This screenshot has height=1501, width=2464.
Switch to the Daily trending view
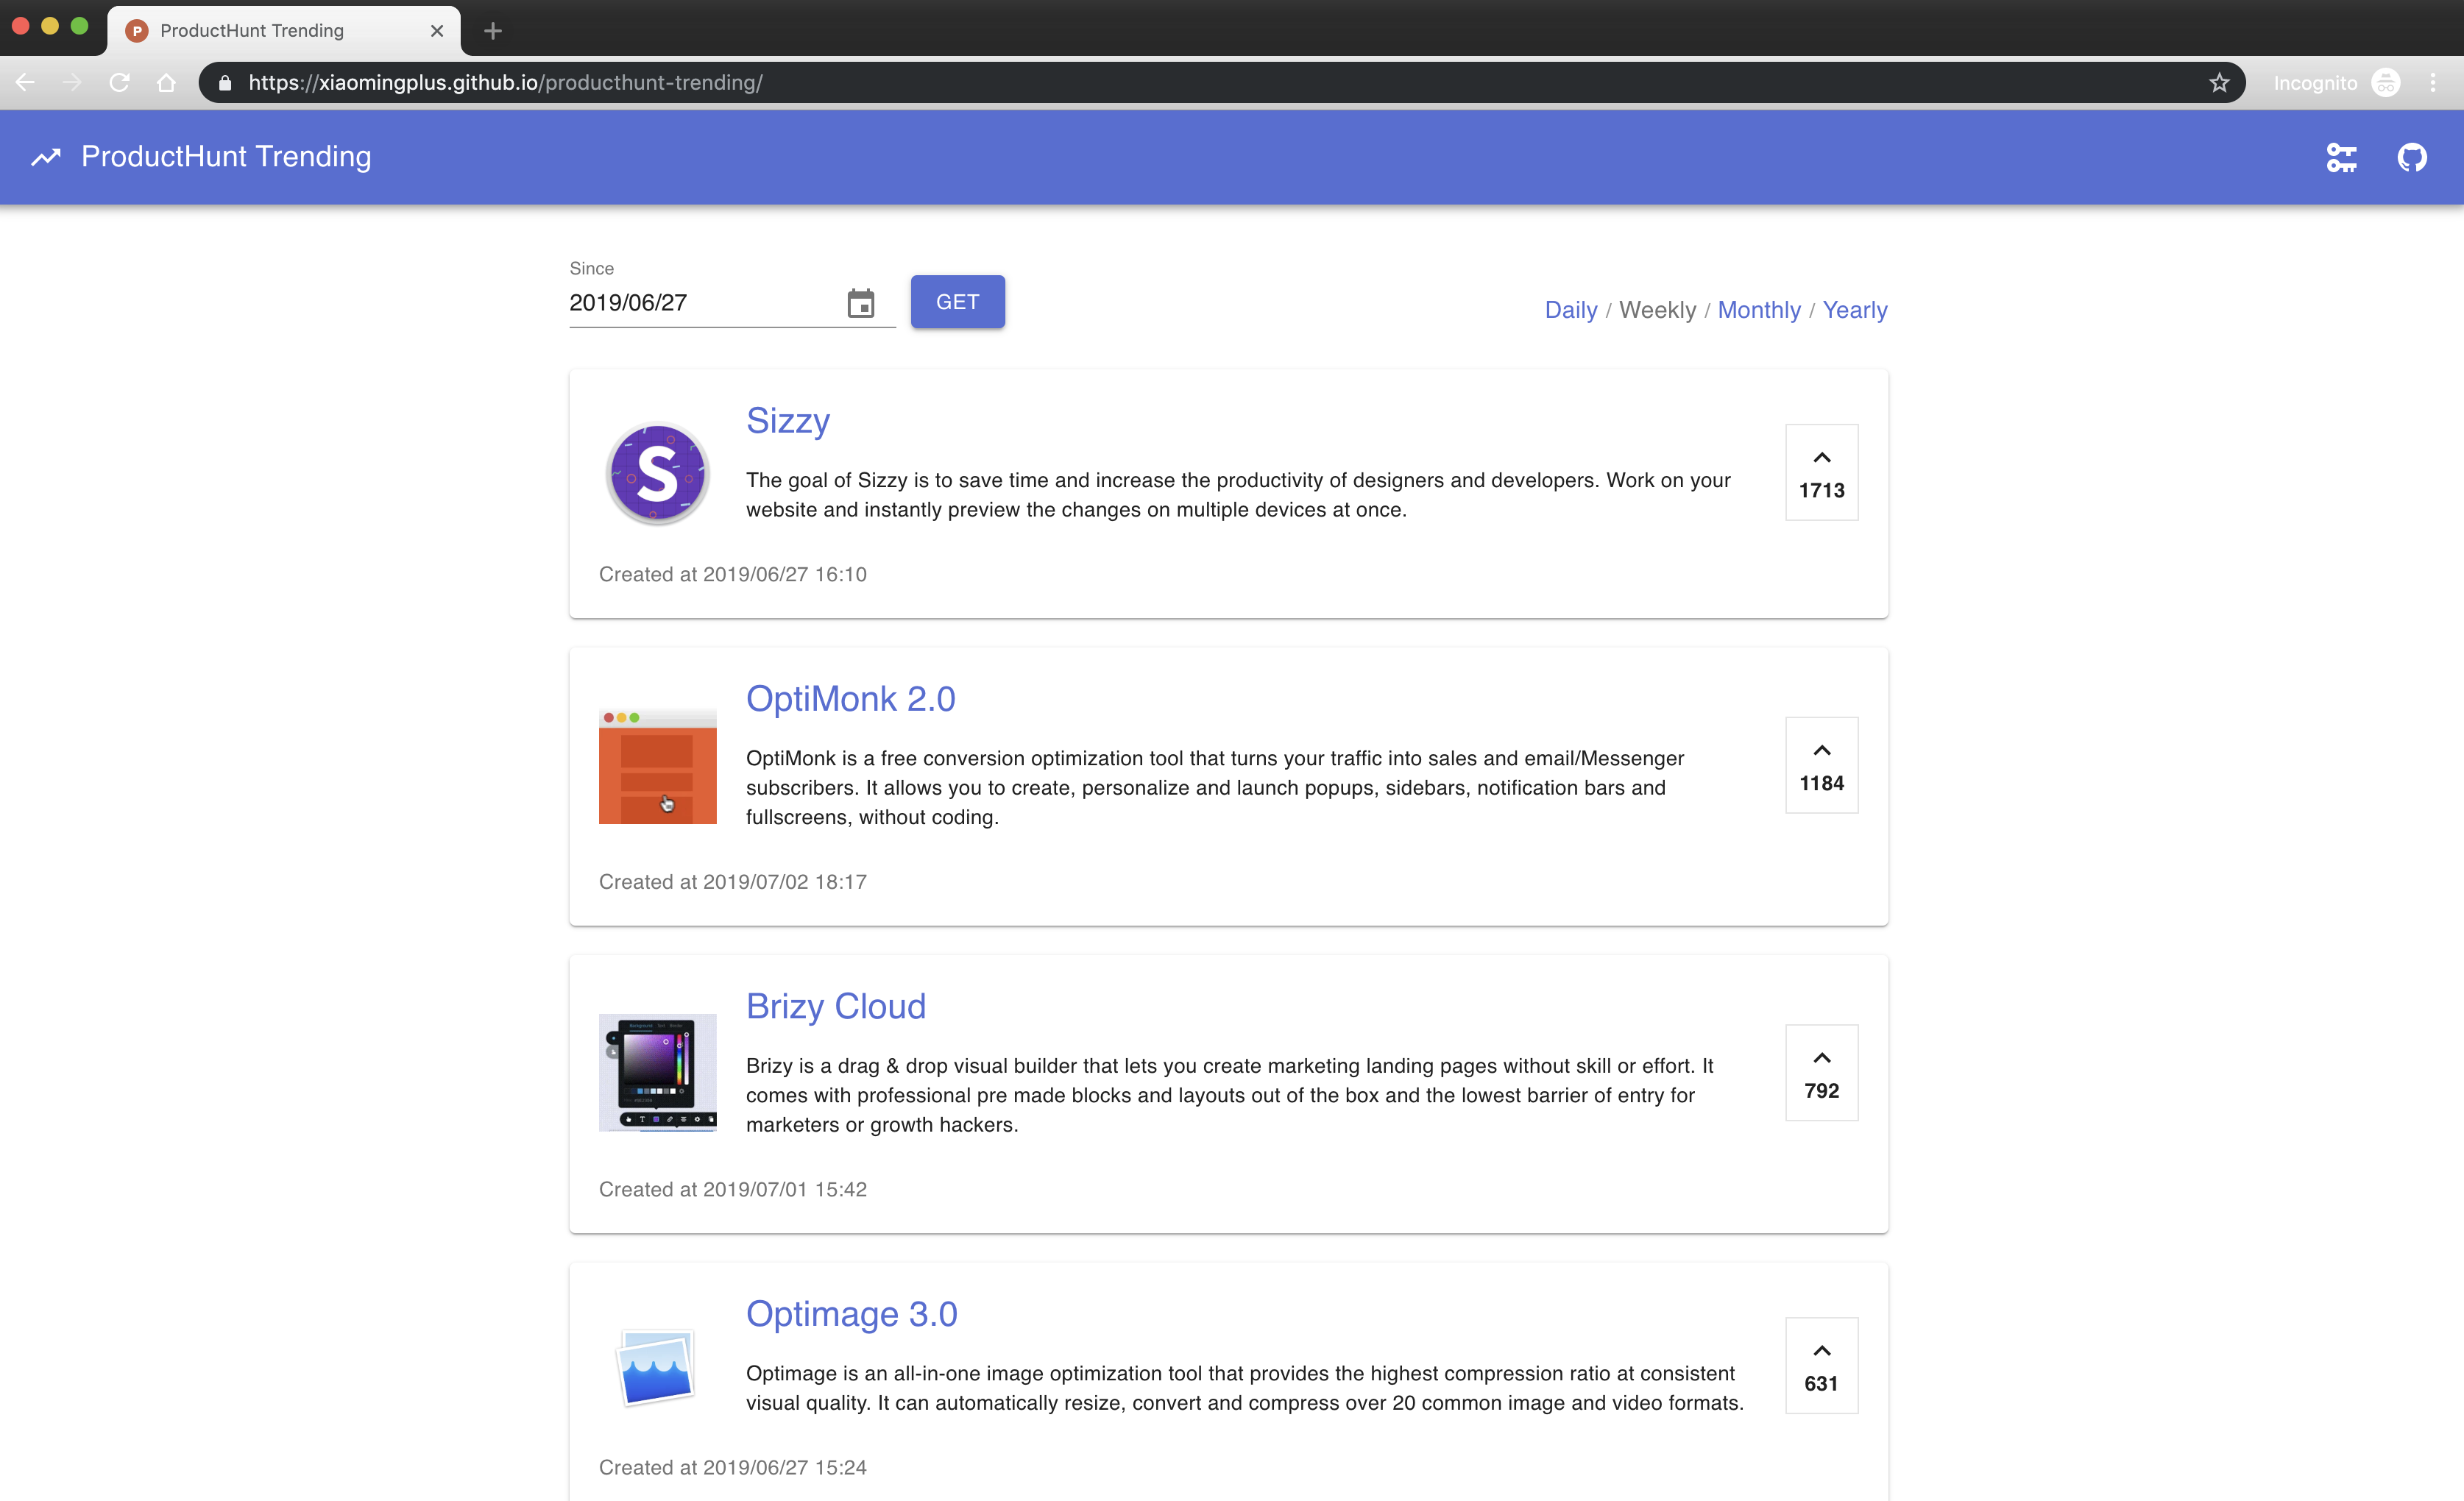click(x=1570, y=310)
